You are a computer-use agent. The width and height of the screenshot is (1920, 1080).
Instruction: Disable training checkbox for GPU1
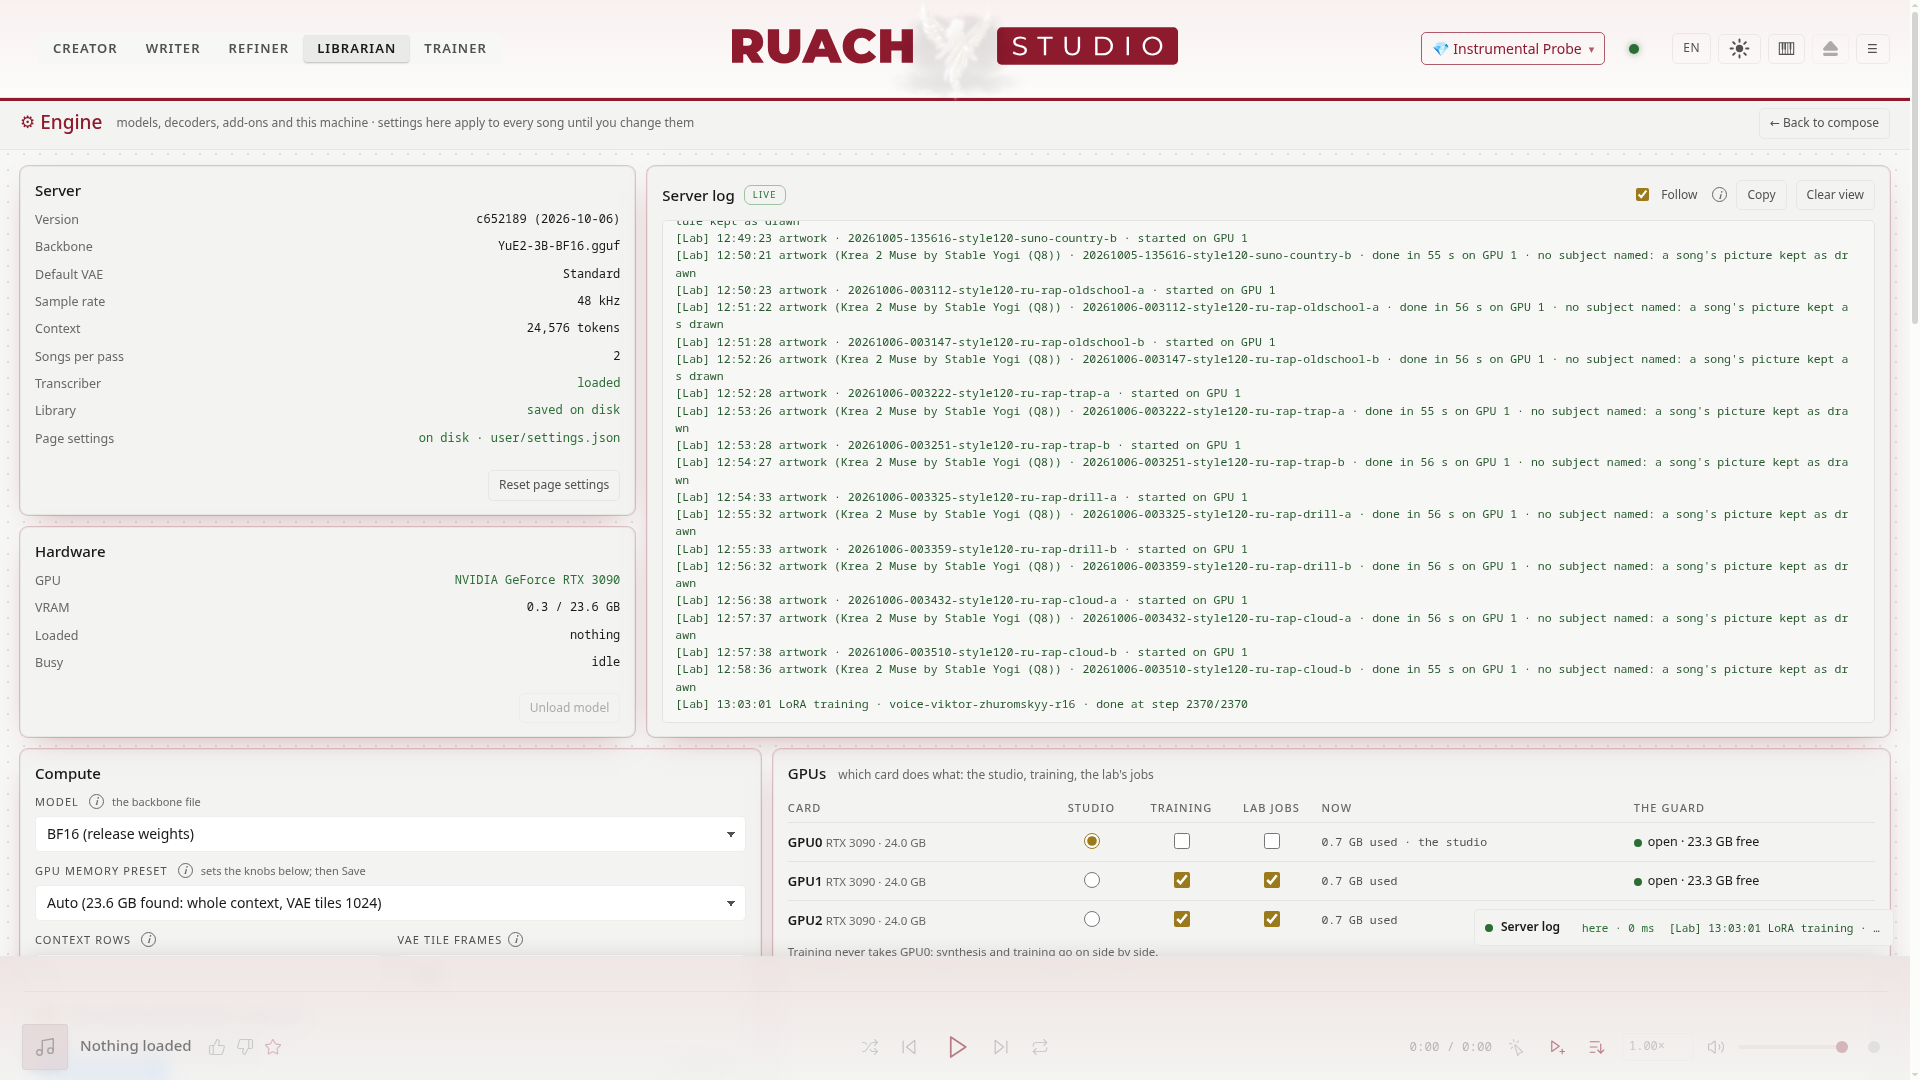(1182, 881)
